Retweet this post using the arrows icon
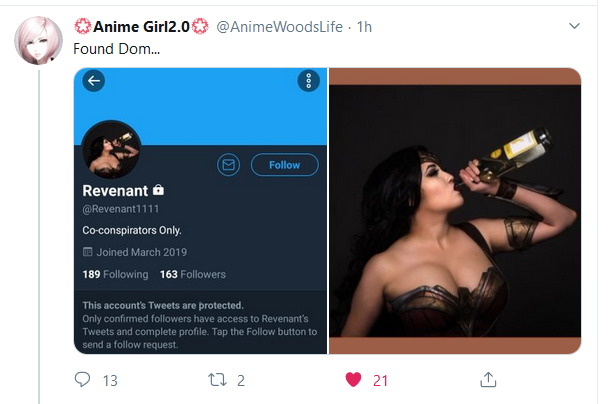 (217, 380)
